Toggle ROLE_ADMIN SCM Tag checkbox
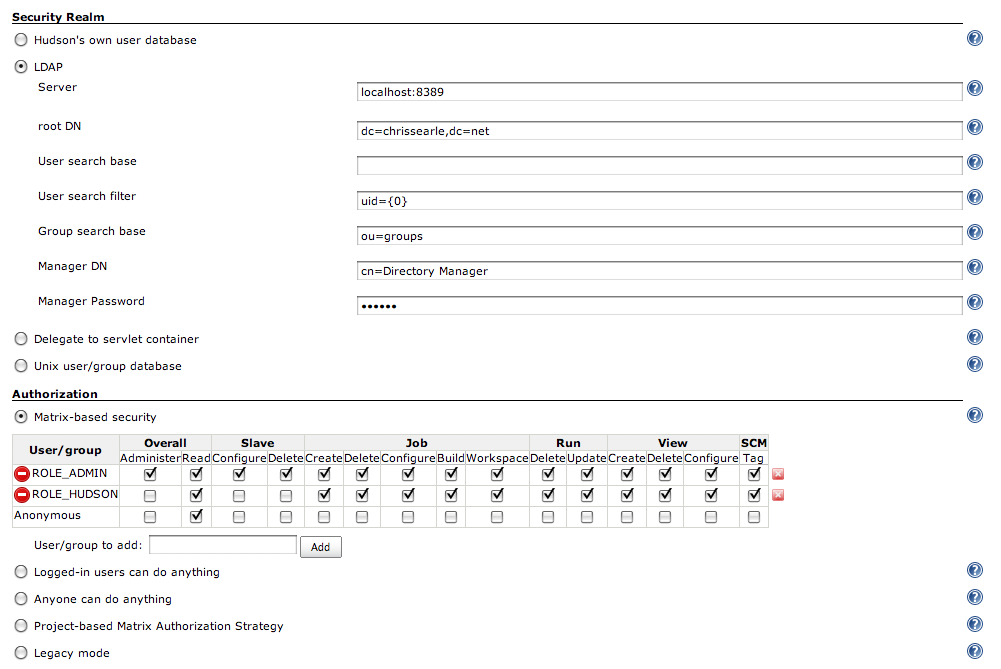 pyautogui.click(x=754, y=474)
